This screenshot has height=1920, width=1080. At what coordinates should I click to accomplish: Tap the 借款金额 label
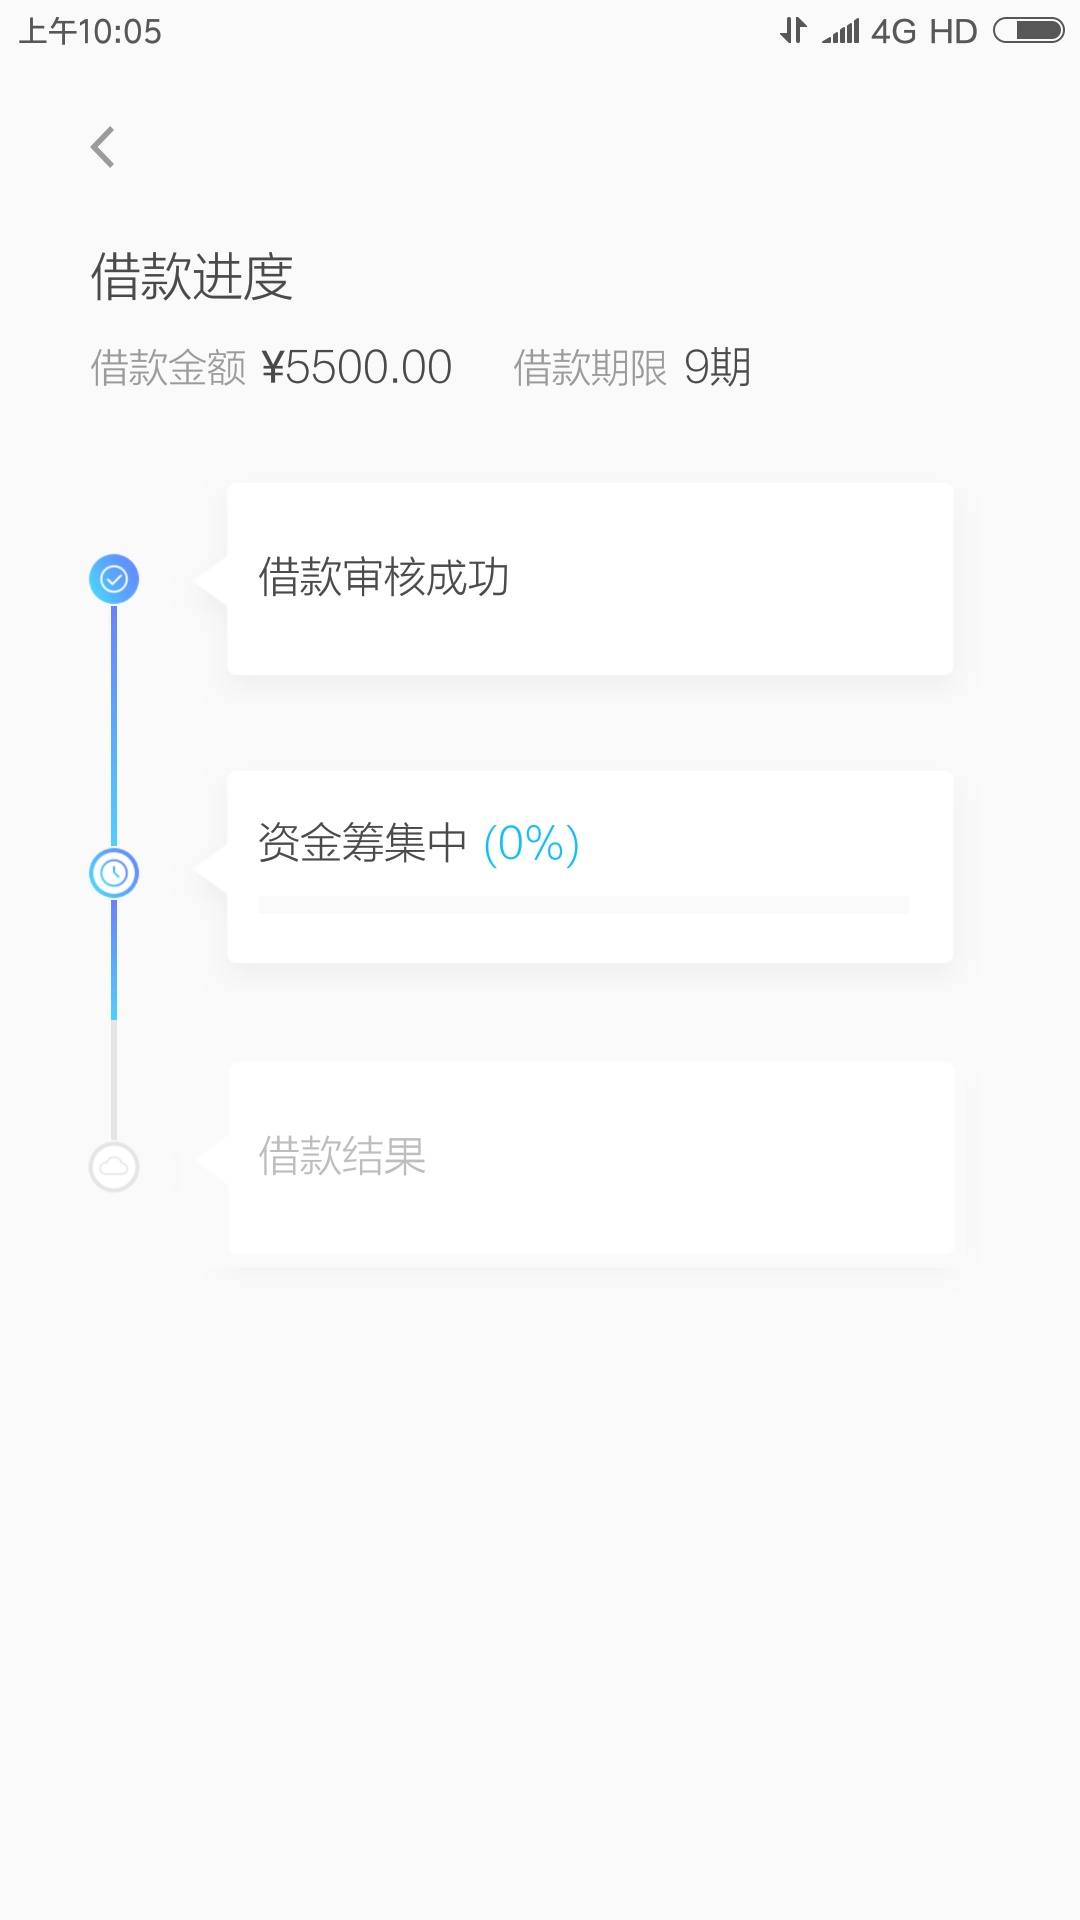(x=168, y=368)
